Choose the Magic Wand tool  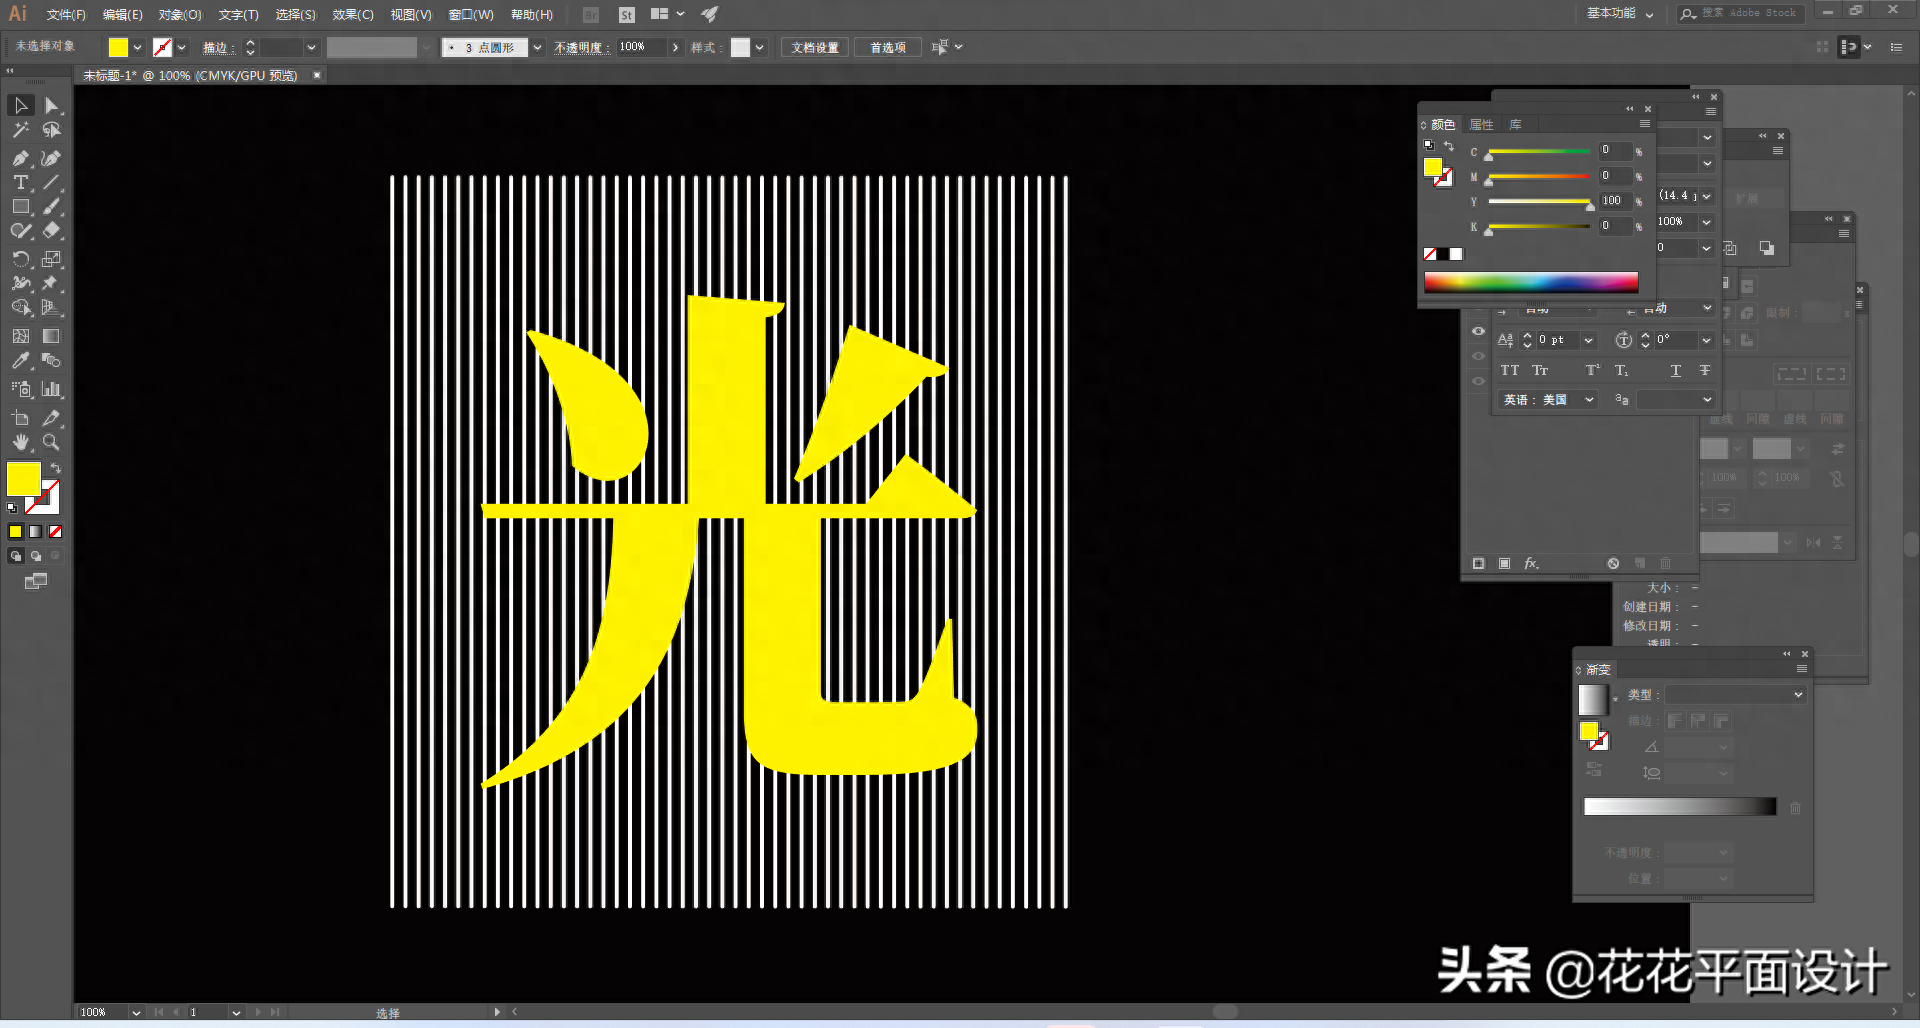(20, 130)
